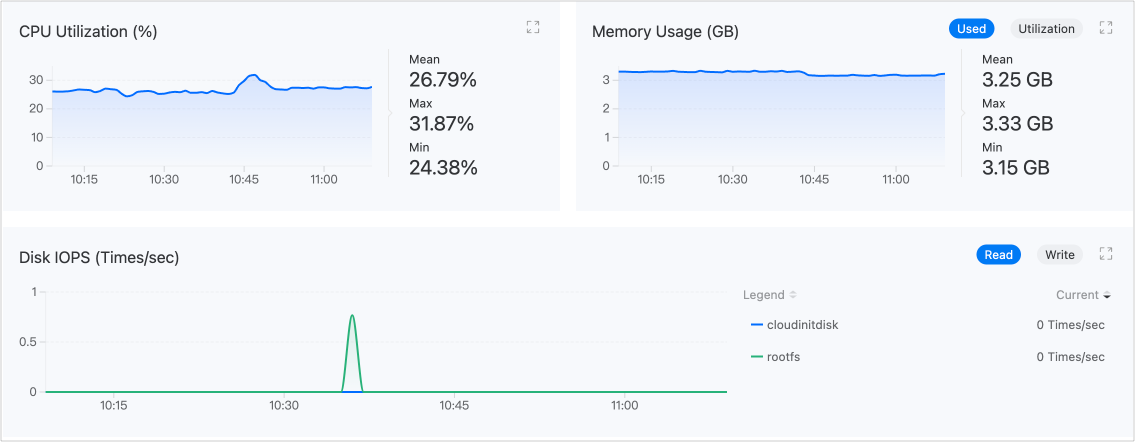Click the Memory Mean value 3.25 GB
Screen dimensions: 1135x442
coord(1017,80)
